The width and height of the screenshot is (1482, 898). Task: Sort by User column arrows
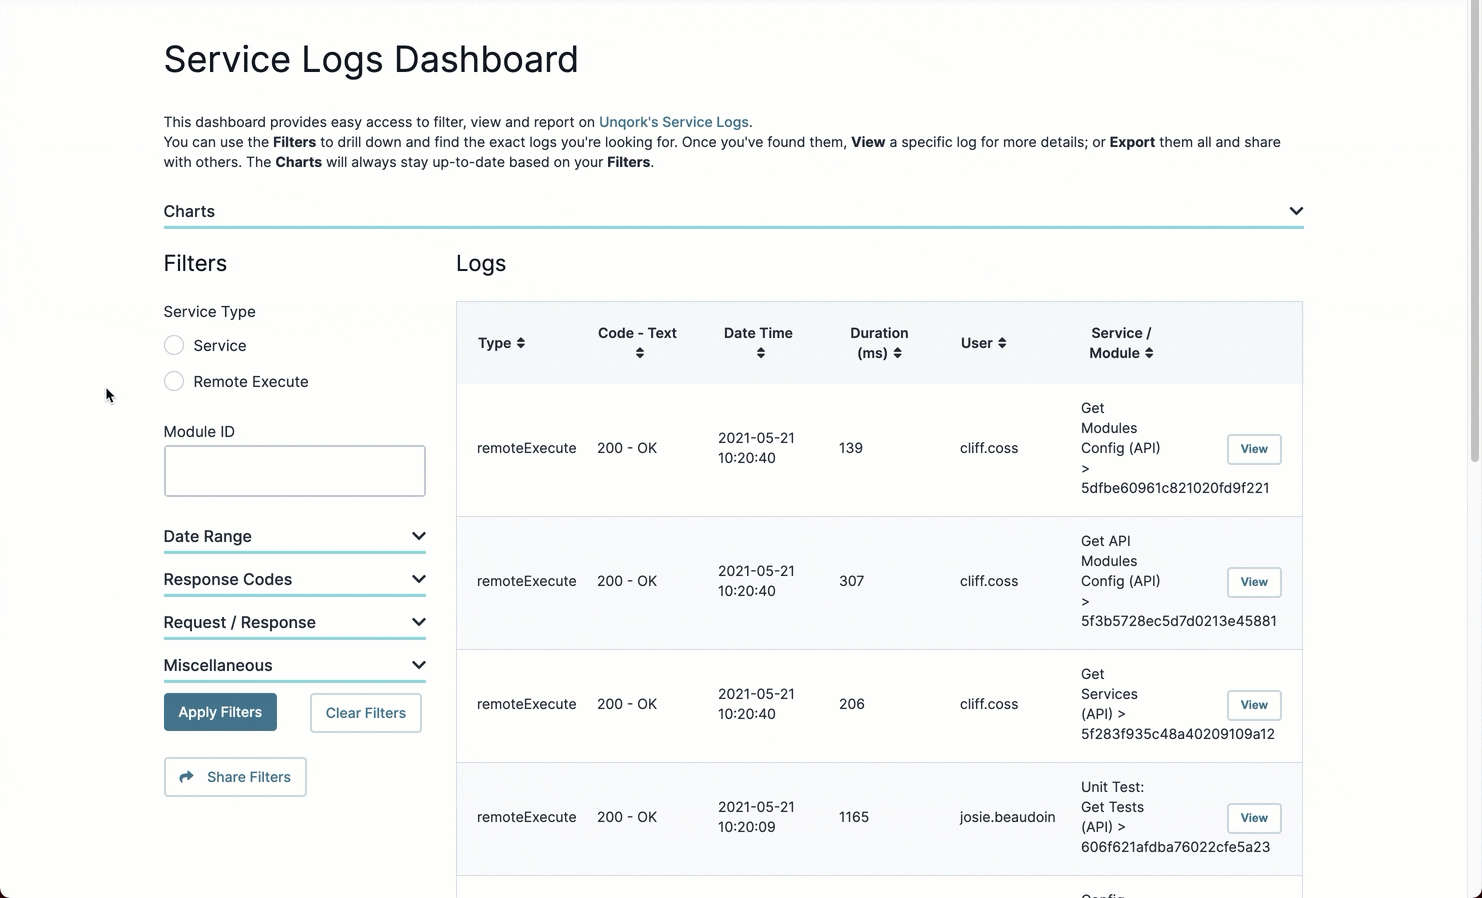1002,343
